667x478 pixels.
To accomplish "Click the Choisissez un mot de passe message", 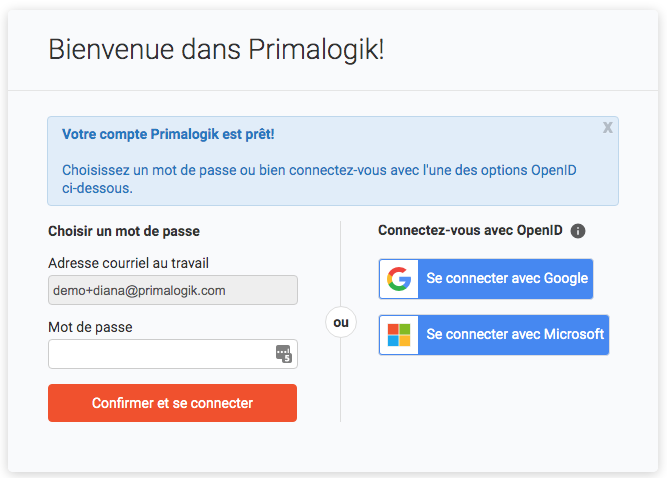I will pos(319,179).
